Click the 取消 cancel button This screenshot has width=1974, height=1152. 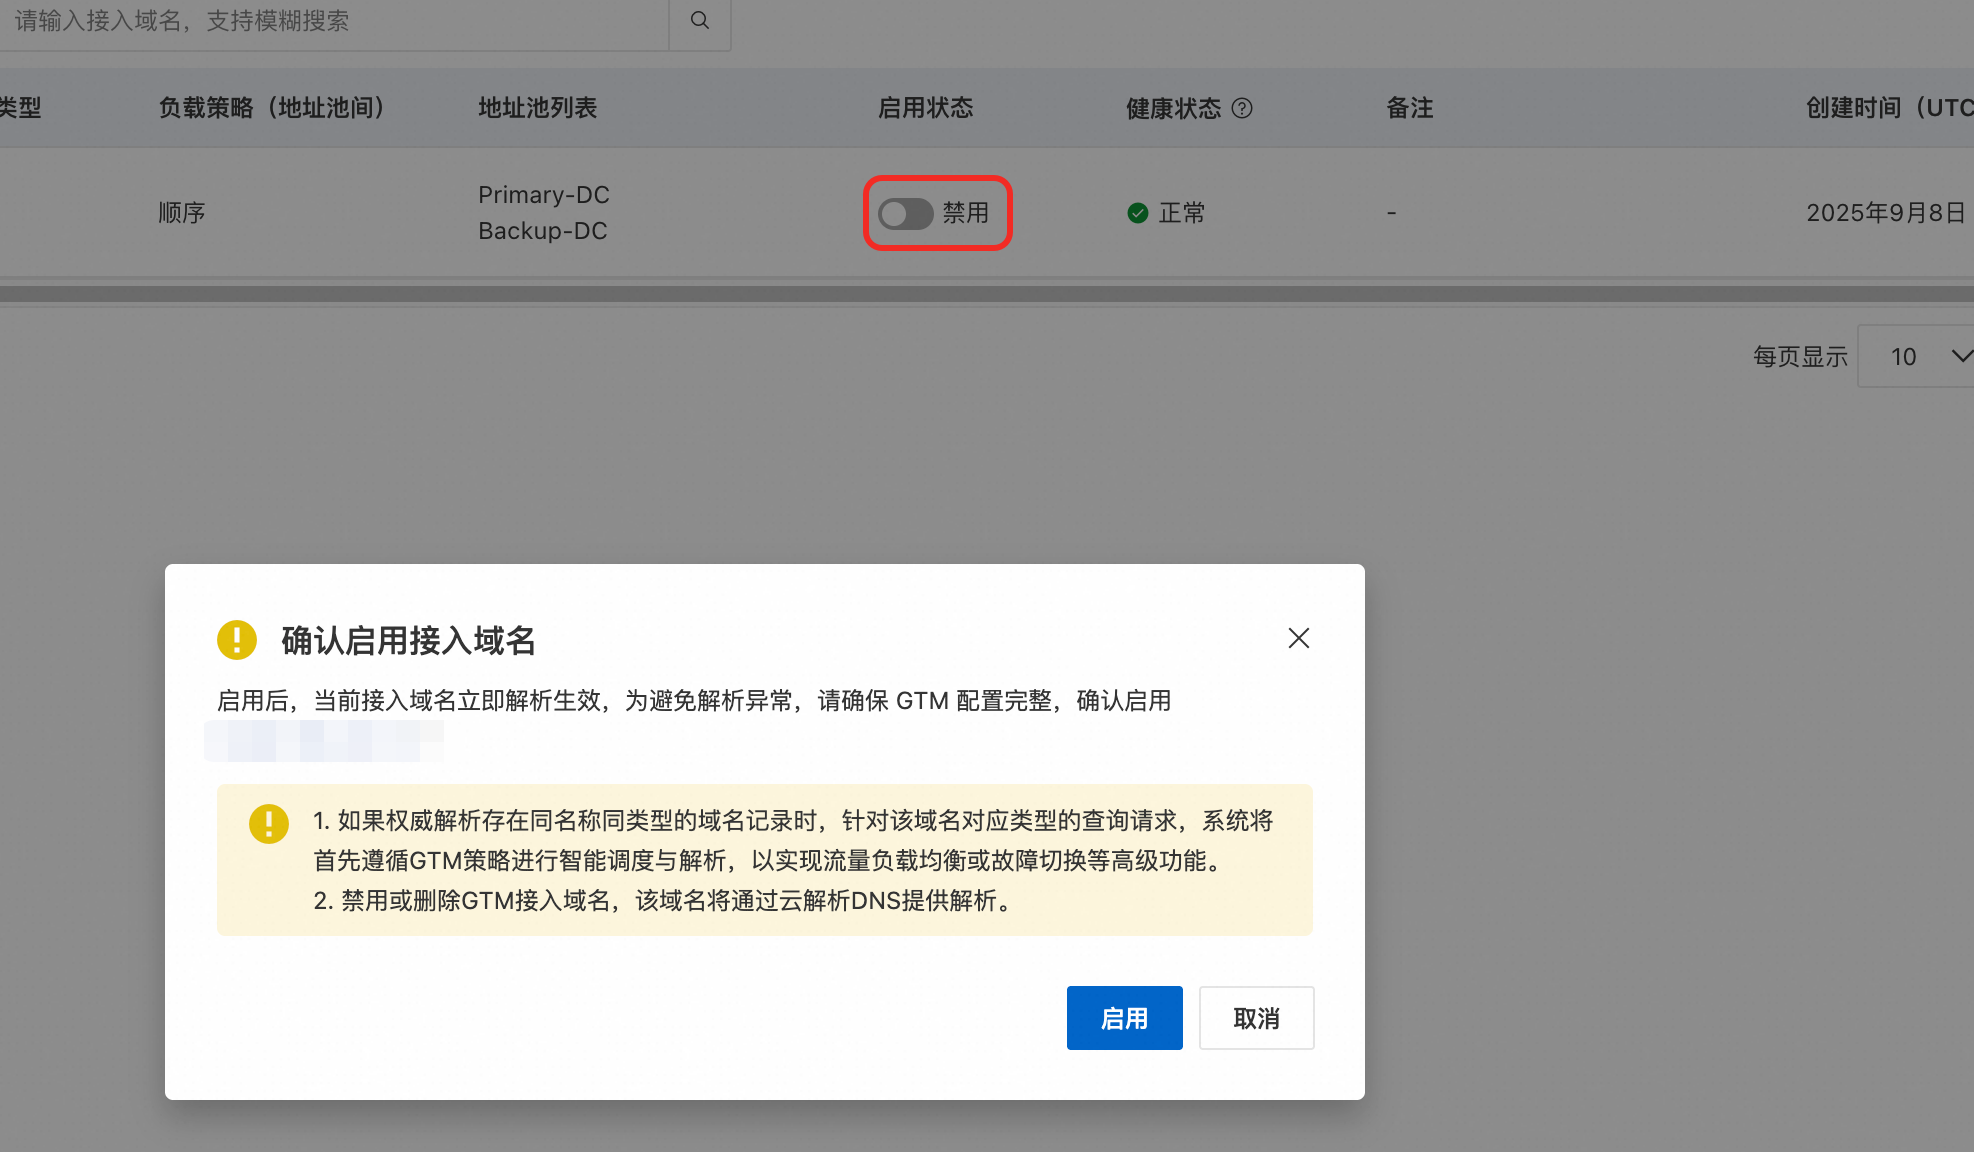[x=1256, y=1018]
